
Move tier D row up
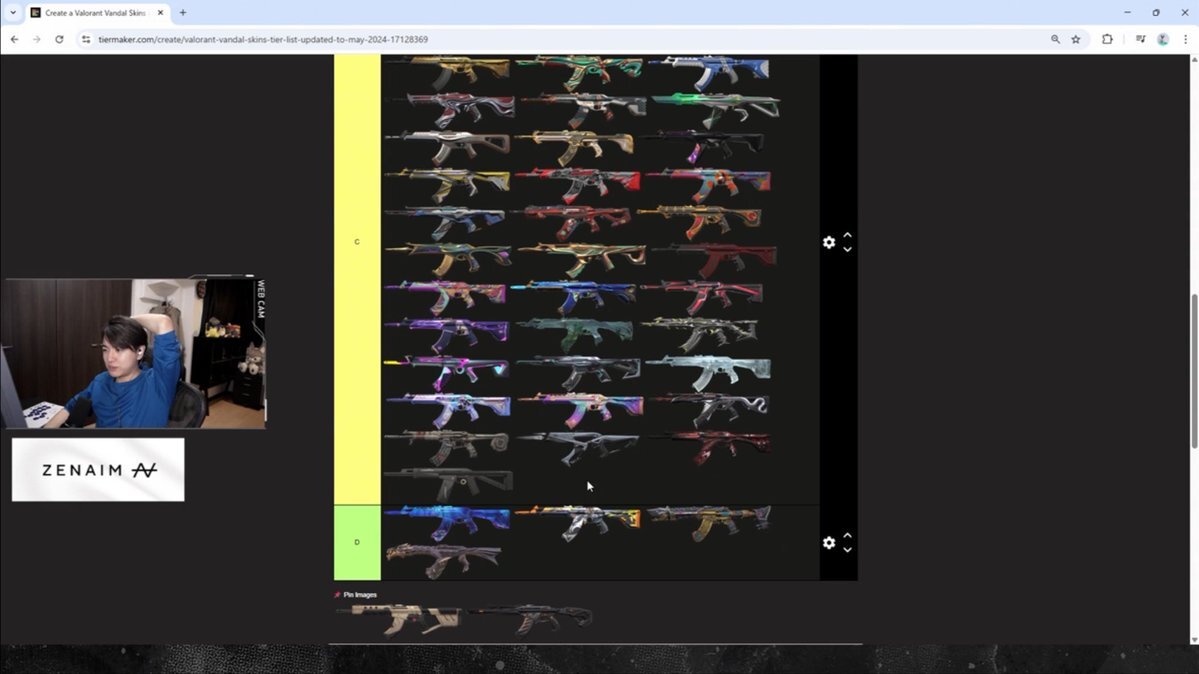coord(847,536)
